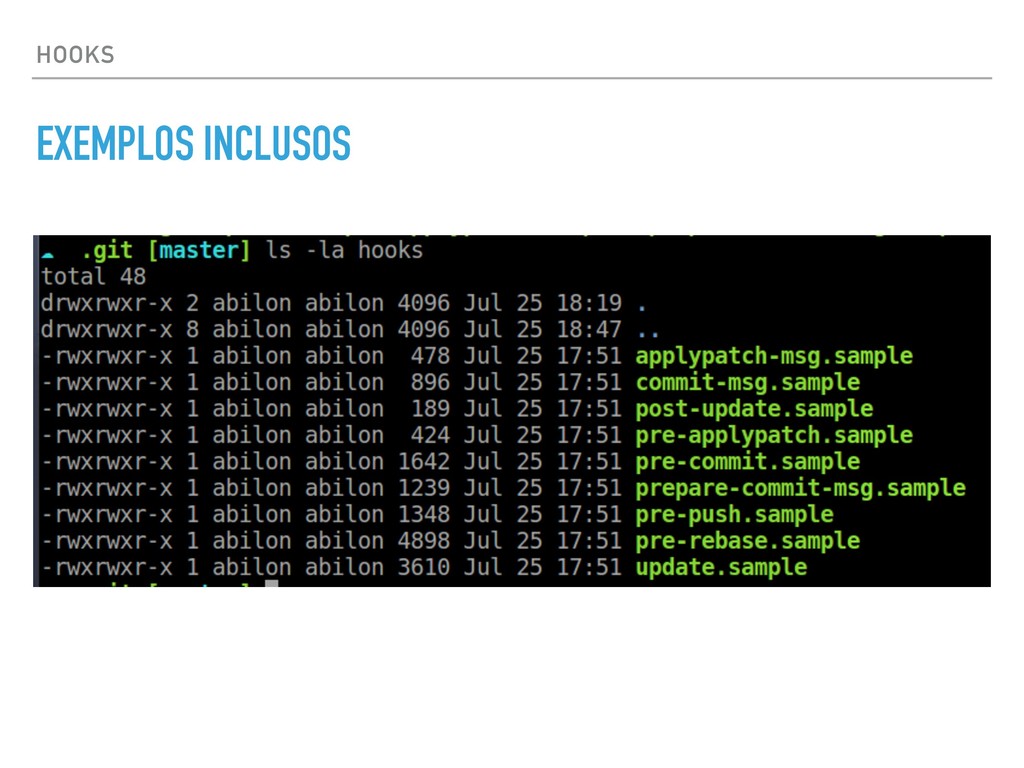Image resolution: width=1024 pixels, height=768 pixels.
Task: Click the double-dot parent directory entry
Action: 648,334
